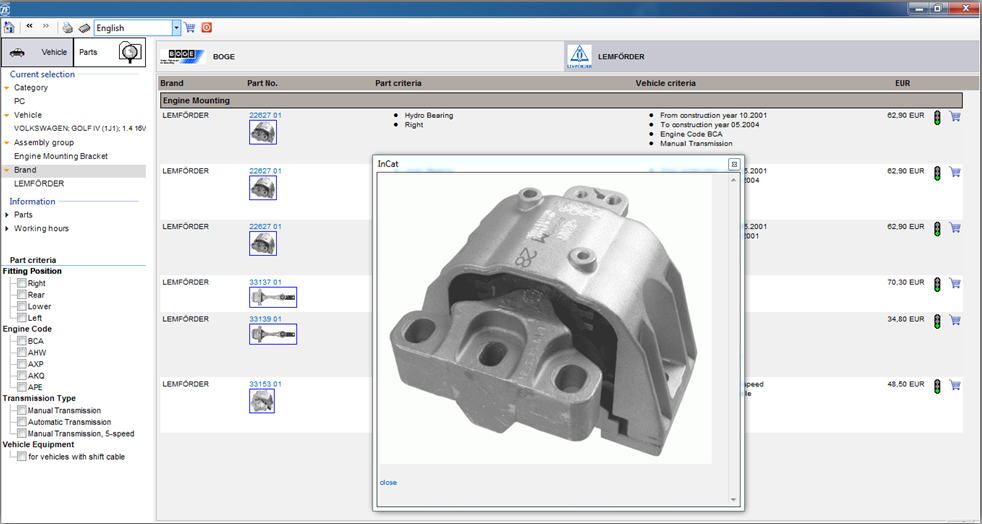Click the Part criteria column header
Screen dimensions: 982x524
click(398, 83)
